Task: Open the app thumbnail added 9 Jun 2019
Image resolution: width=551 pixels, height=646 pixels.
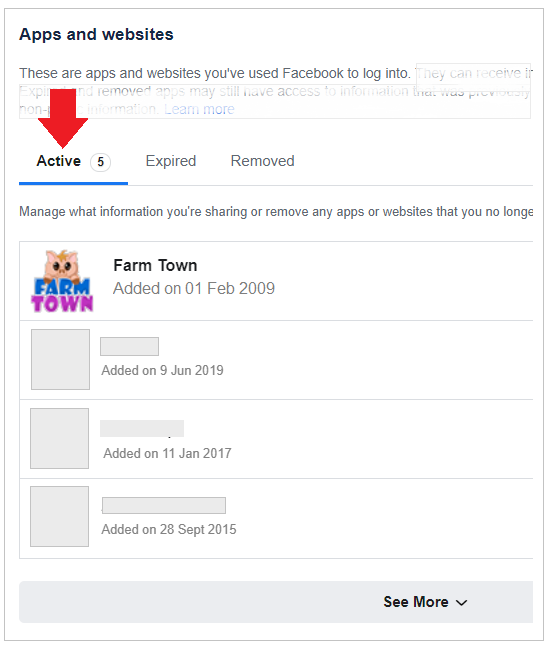Action: click(60, 359)
